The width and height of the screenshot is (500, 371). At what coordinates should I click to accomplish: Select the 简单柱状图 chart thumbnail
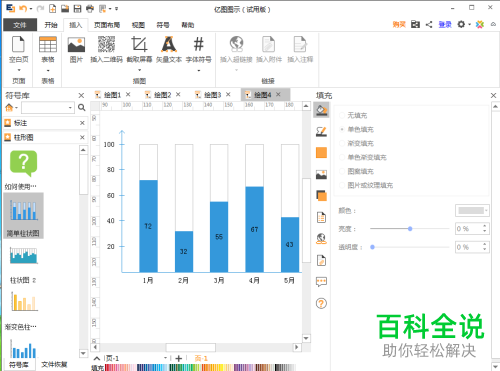click(x=23, y=216)
